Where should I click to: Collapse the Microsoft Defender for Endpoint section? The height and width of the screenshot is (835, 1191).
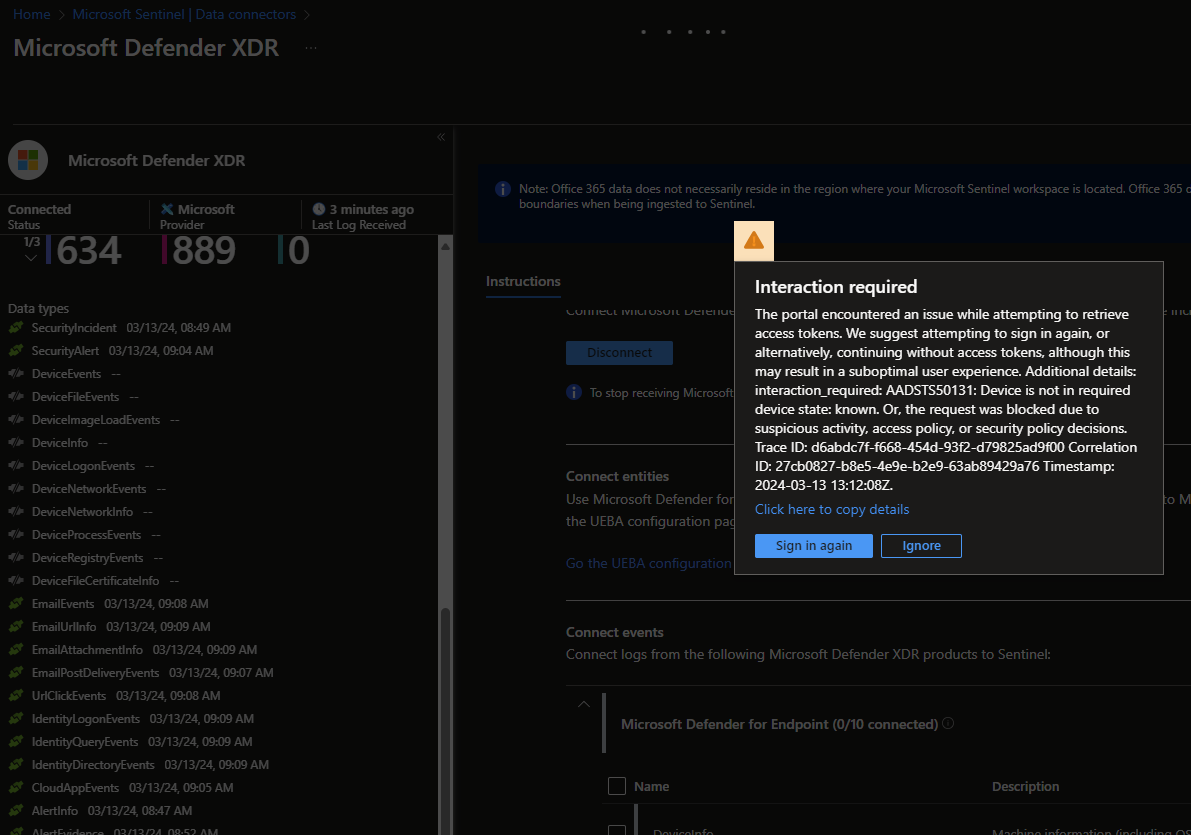(x=583, y=704)
